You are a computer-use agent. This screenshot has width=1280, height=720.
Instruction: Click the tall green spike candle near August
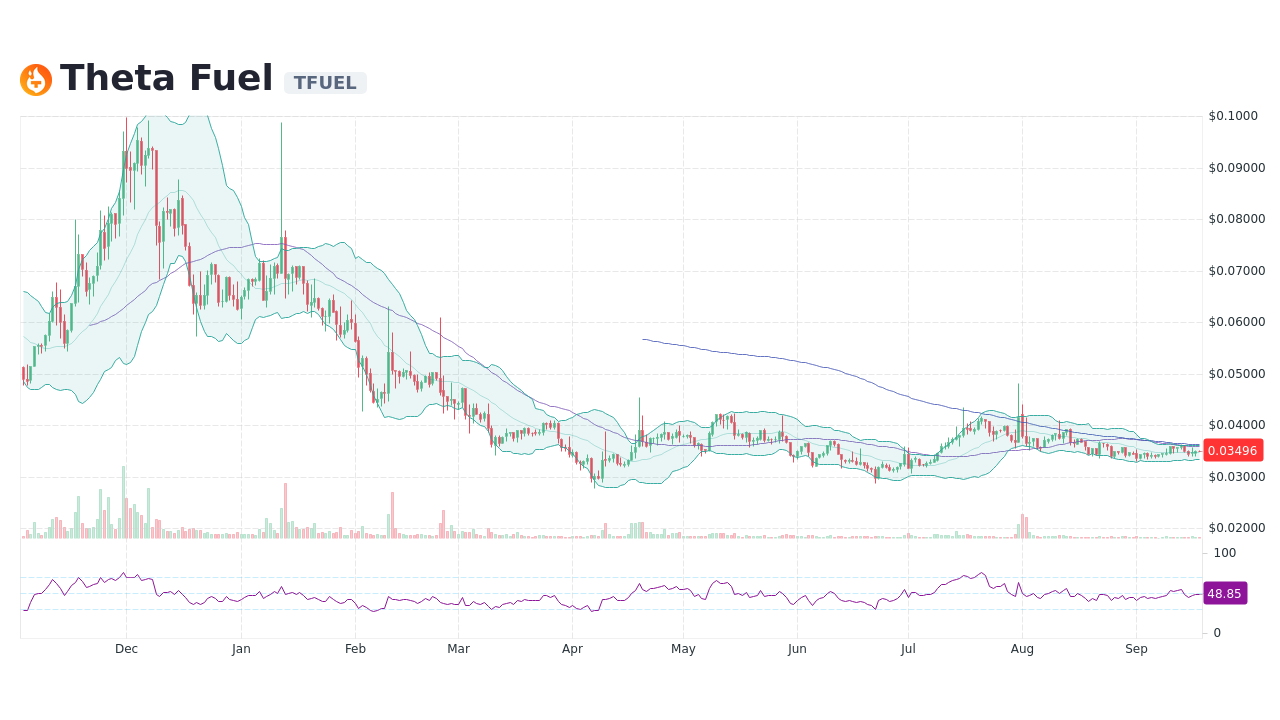[1019, 410]
